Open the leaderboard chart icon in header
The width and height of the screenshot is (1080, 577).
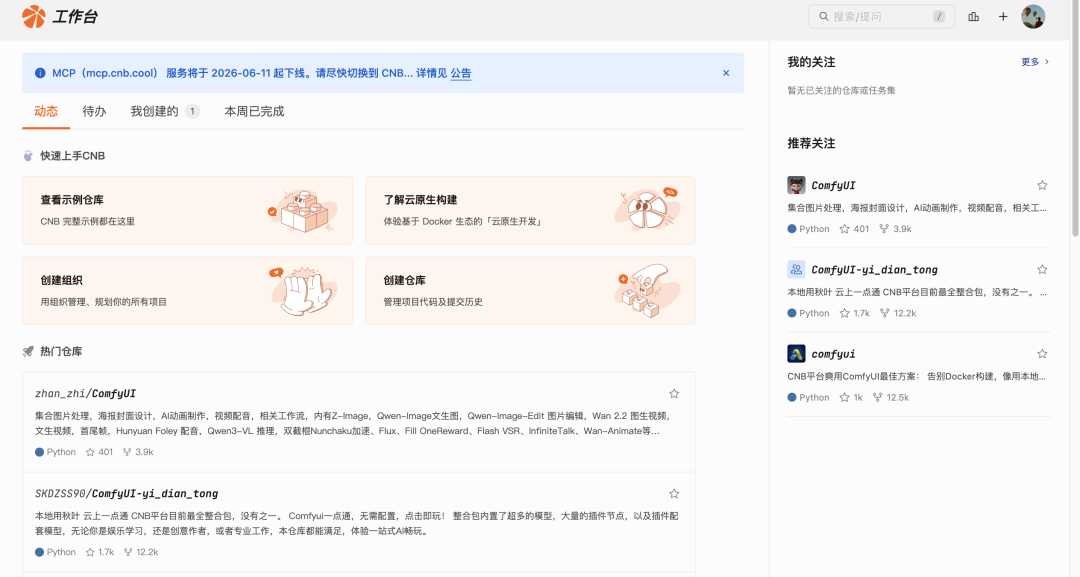coord(973,17)
